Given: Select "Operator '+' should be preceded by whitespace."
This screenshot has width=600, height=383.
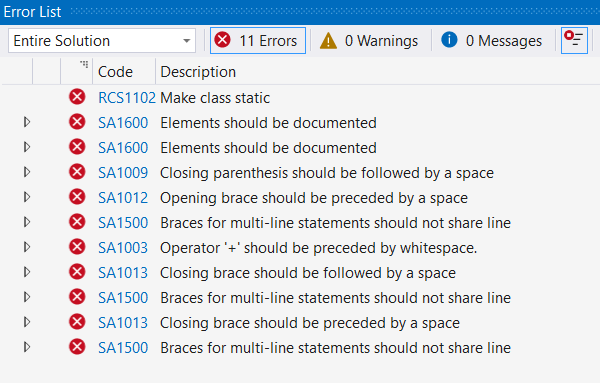Looking at the screenshot, I should click(319, 248).
